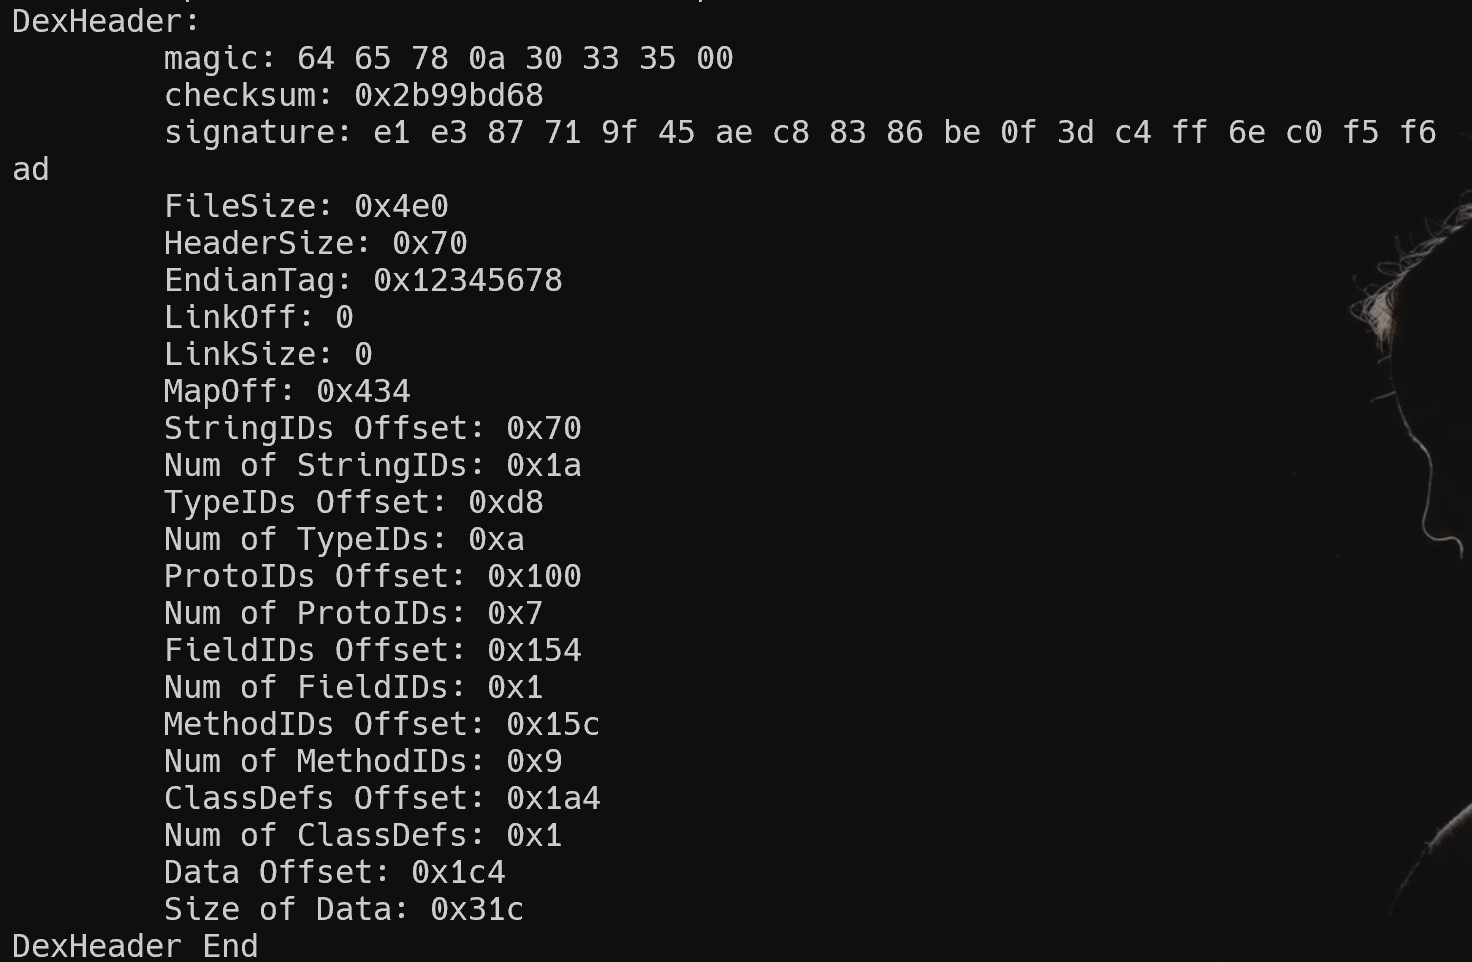Click the DexHeader title line
Viewport: 1472px width, 962px height.
tap(106, 21)
